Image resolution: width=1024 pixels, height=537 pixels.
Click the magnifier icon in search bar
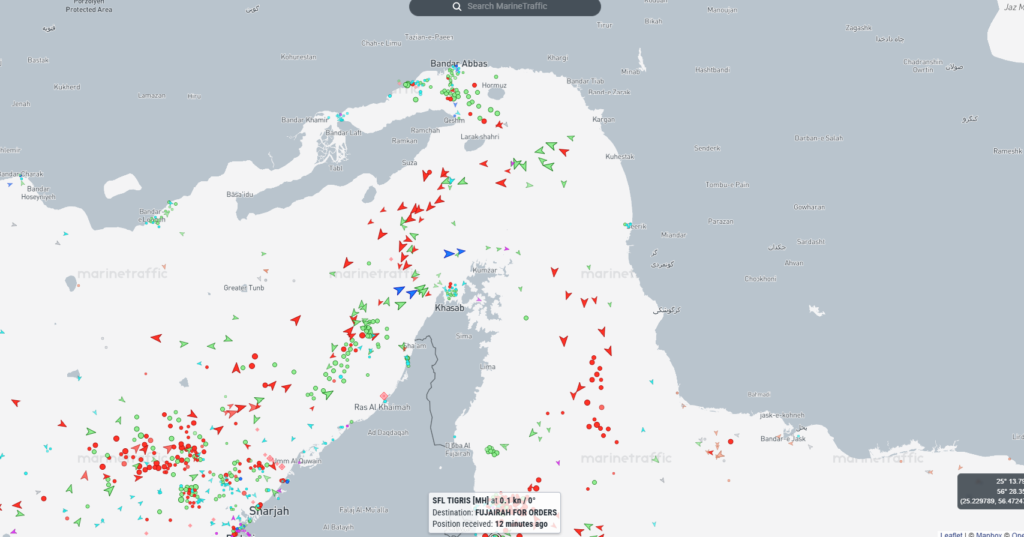pyautogui.click(x=457, y=7)
